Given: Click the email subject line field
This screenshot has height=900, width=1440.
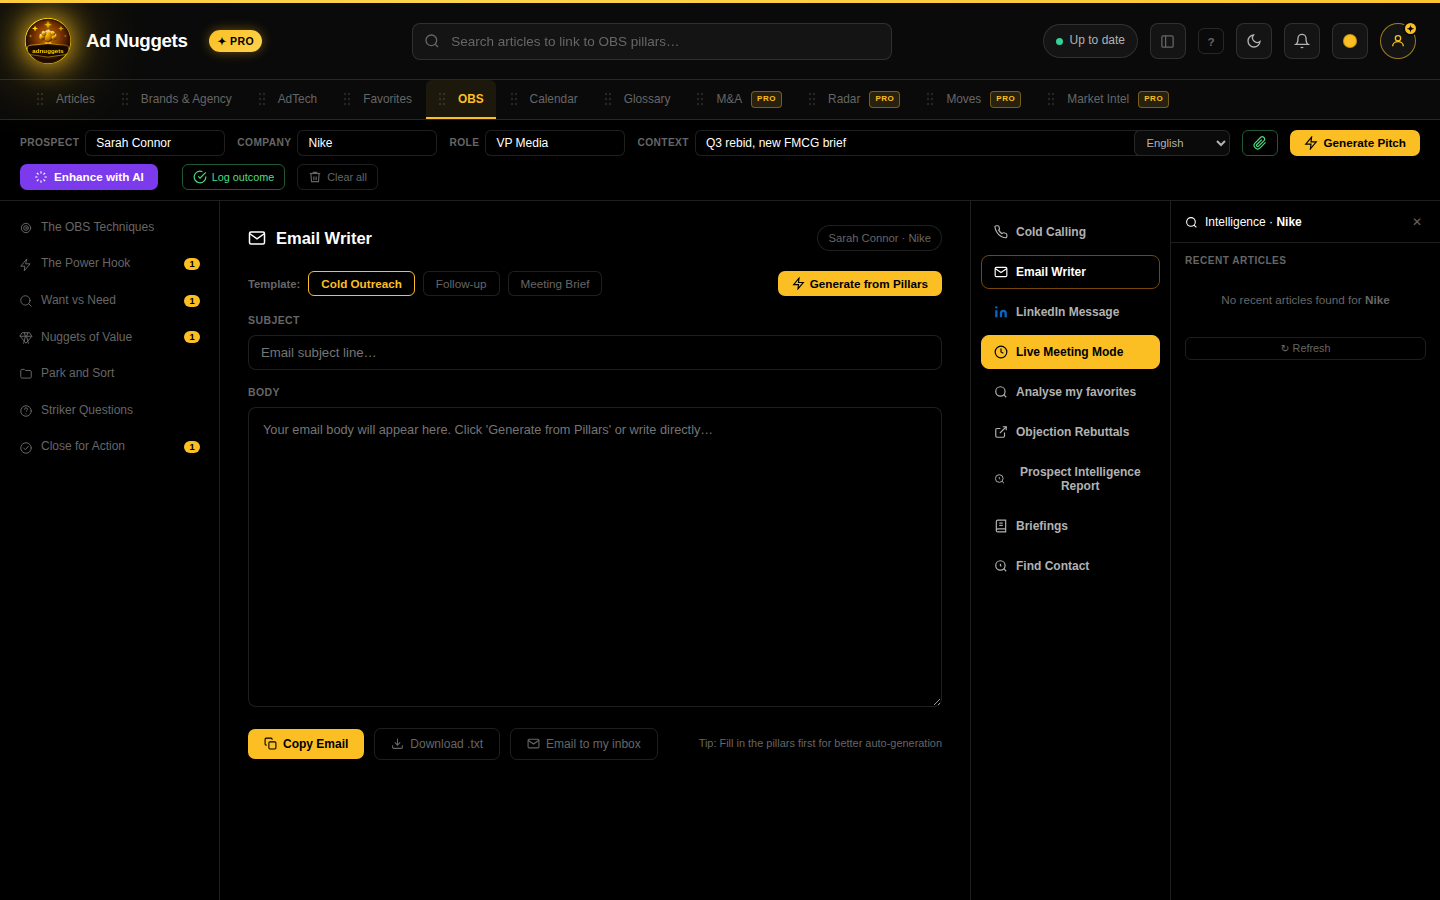Looking at the screenshot, I should (595, 353).
